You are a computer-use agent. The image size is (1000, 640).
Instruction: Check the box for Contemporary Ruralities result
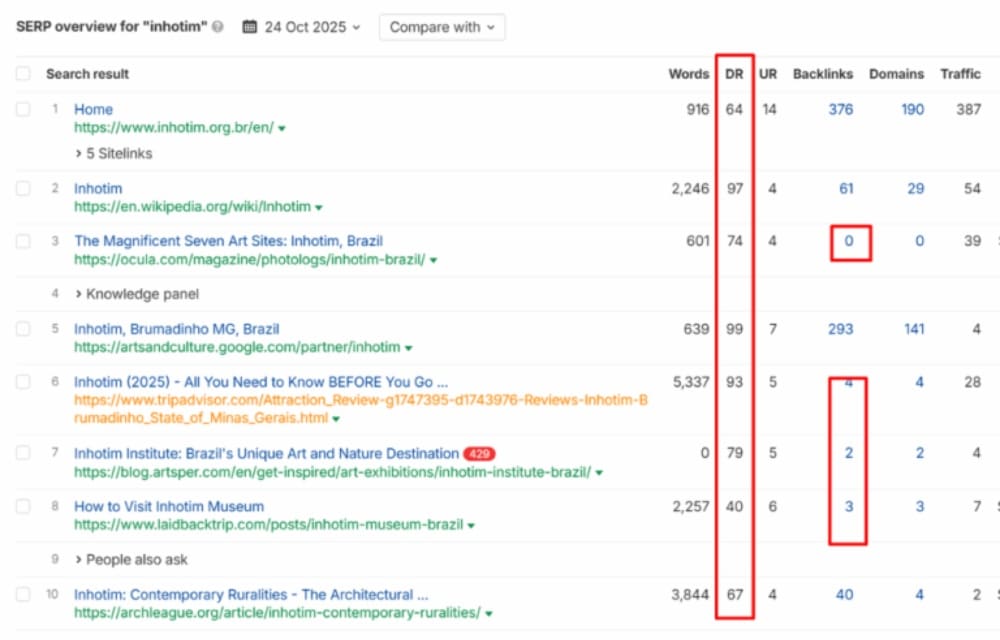pos(24,595)
